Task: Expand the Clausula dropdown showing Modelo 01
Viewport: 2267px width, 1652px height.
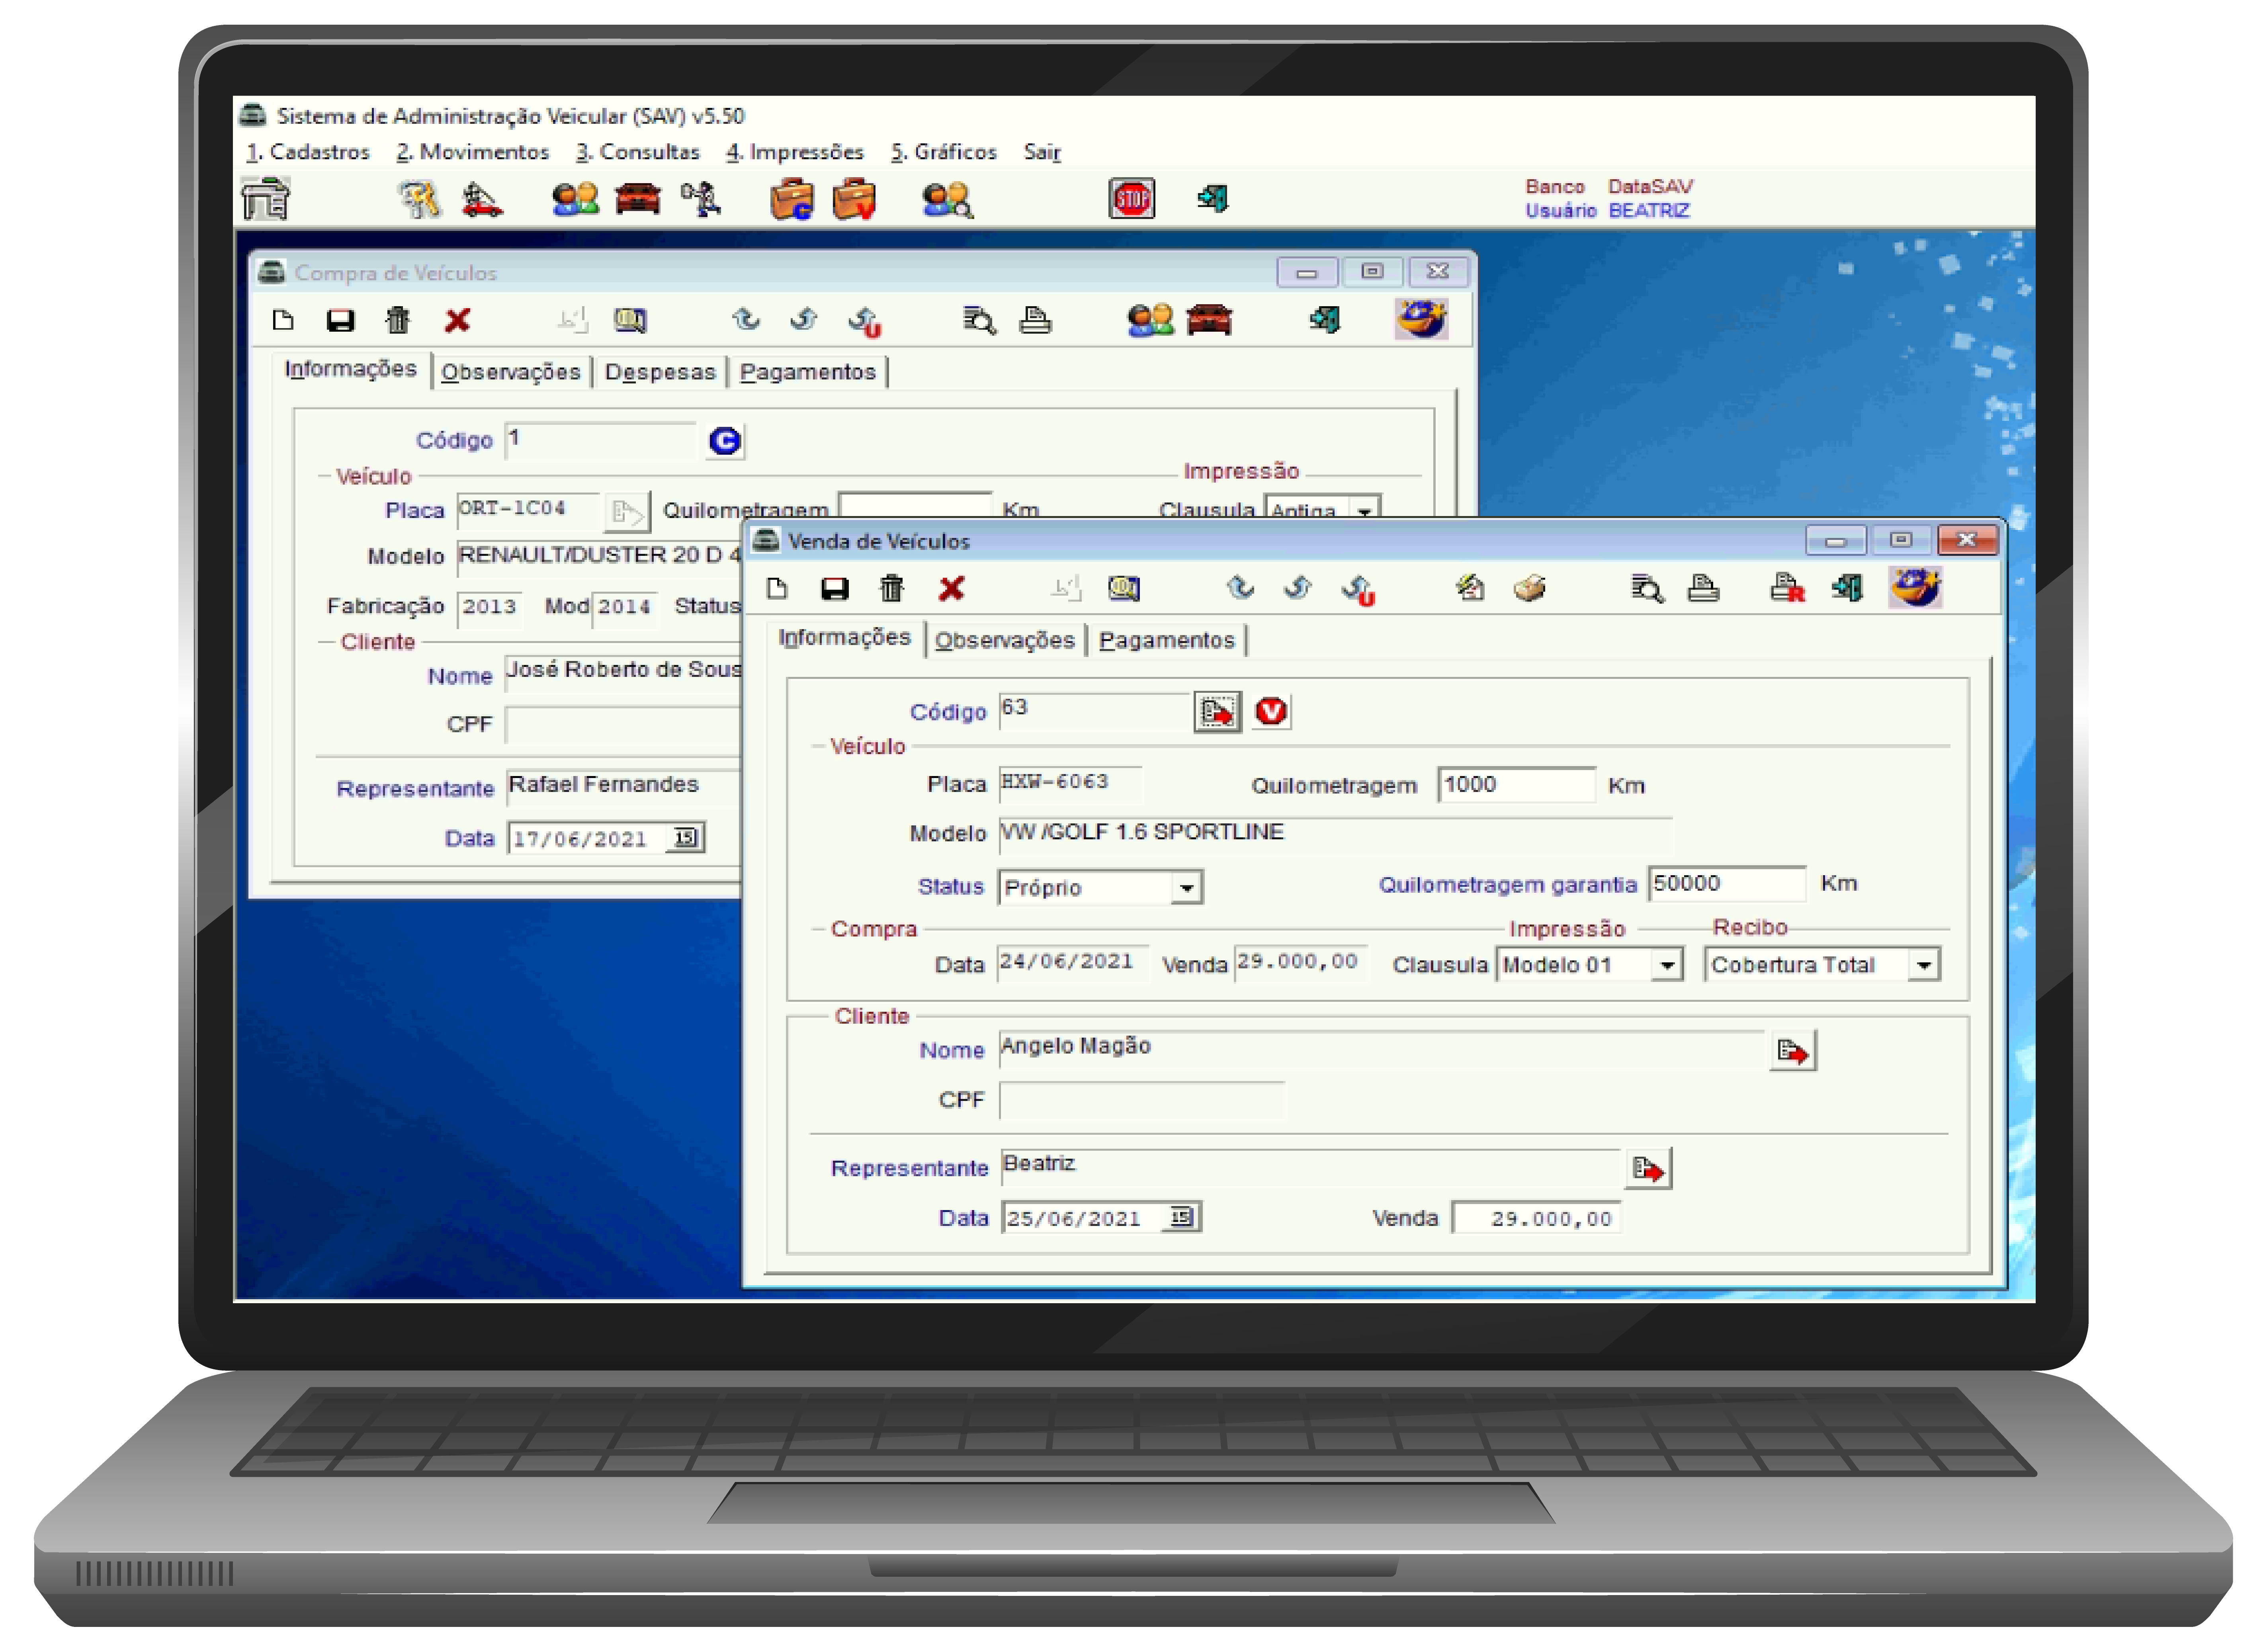Action: point(1667,965)
